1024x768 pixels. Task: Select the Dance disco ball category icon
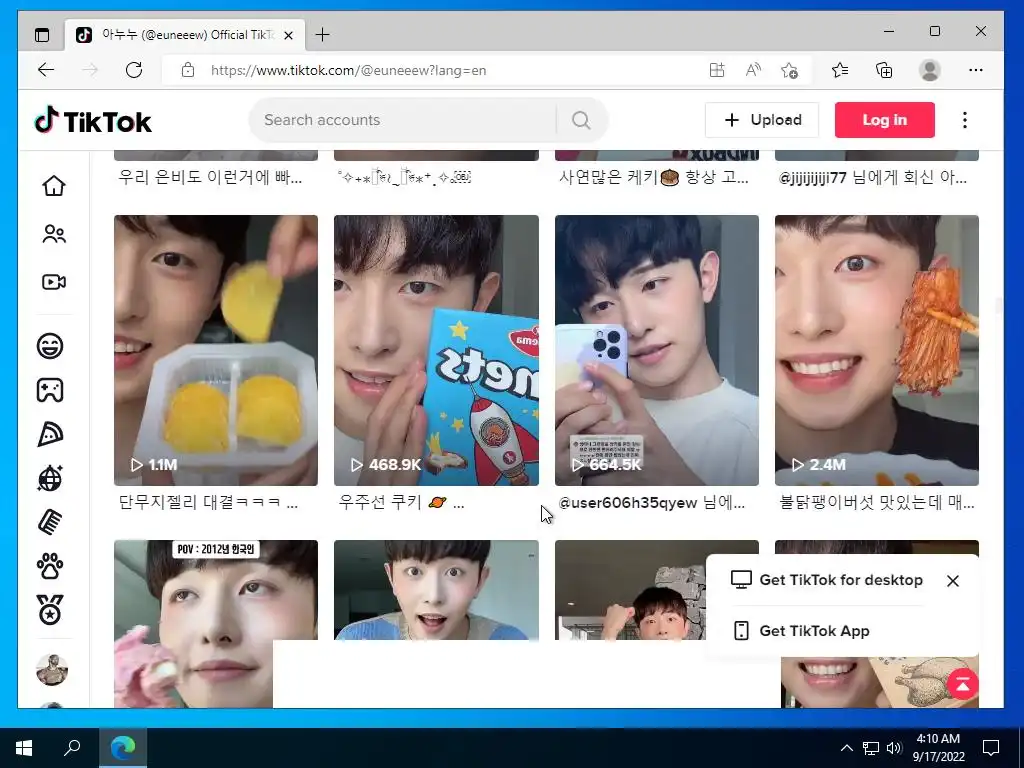pyautogui.click(x=50, y=478)
